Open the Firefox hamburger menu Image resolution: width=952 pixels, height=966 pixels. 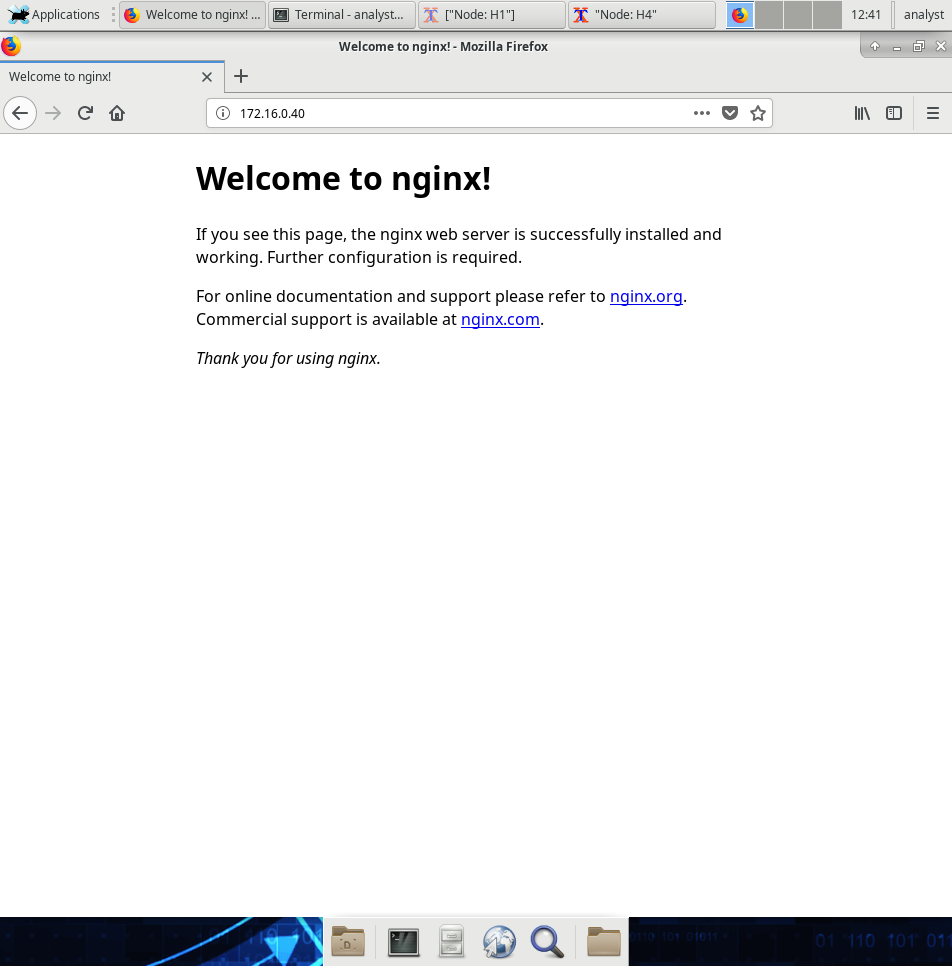[x=933, y=113]
